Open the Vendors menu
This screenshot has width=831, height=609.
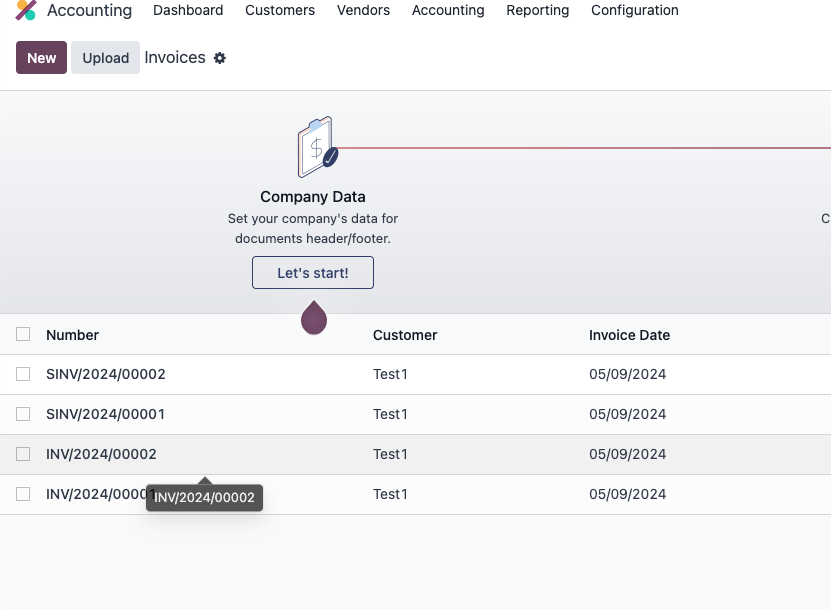point(364,10)
